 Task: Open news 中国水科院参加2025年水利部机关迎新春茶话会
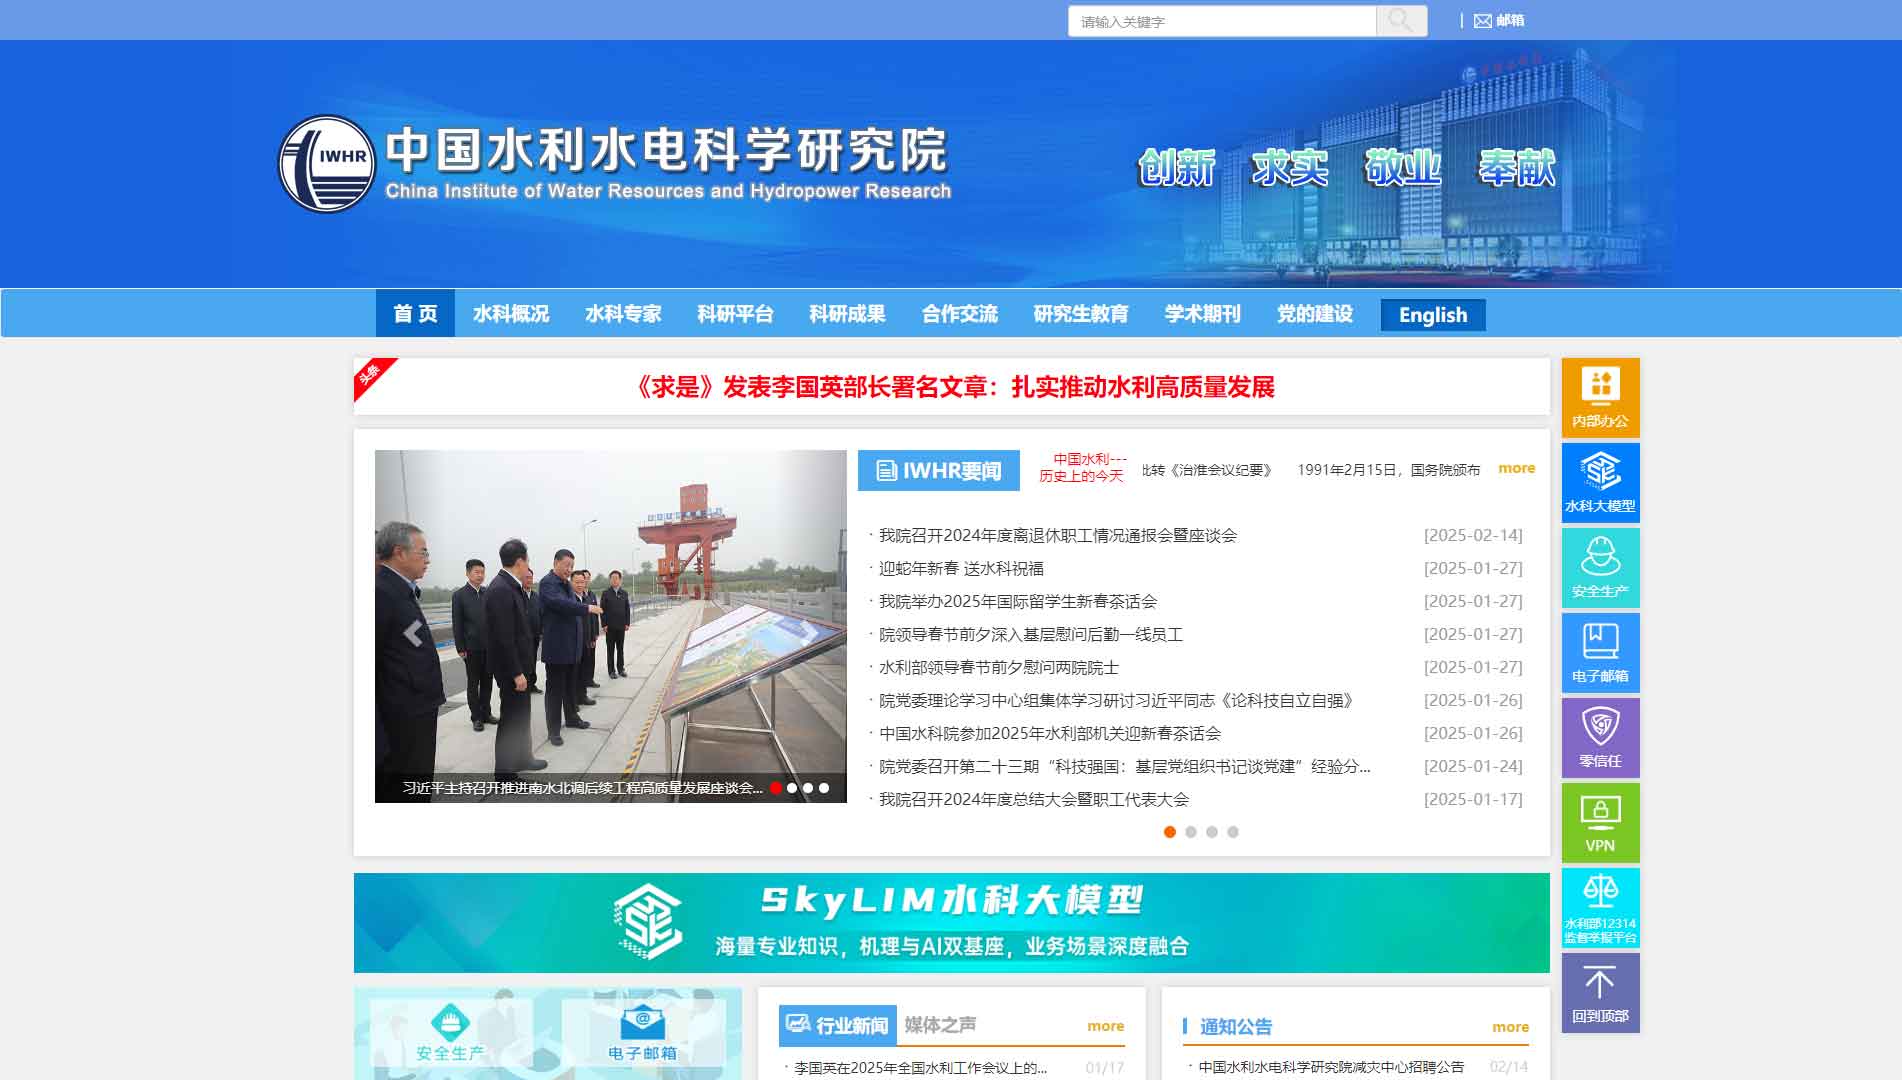1050,733
